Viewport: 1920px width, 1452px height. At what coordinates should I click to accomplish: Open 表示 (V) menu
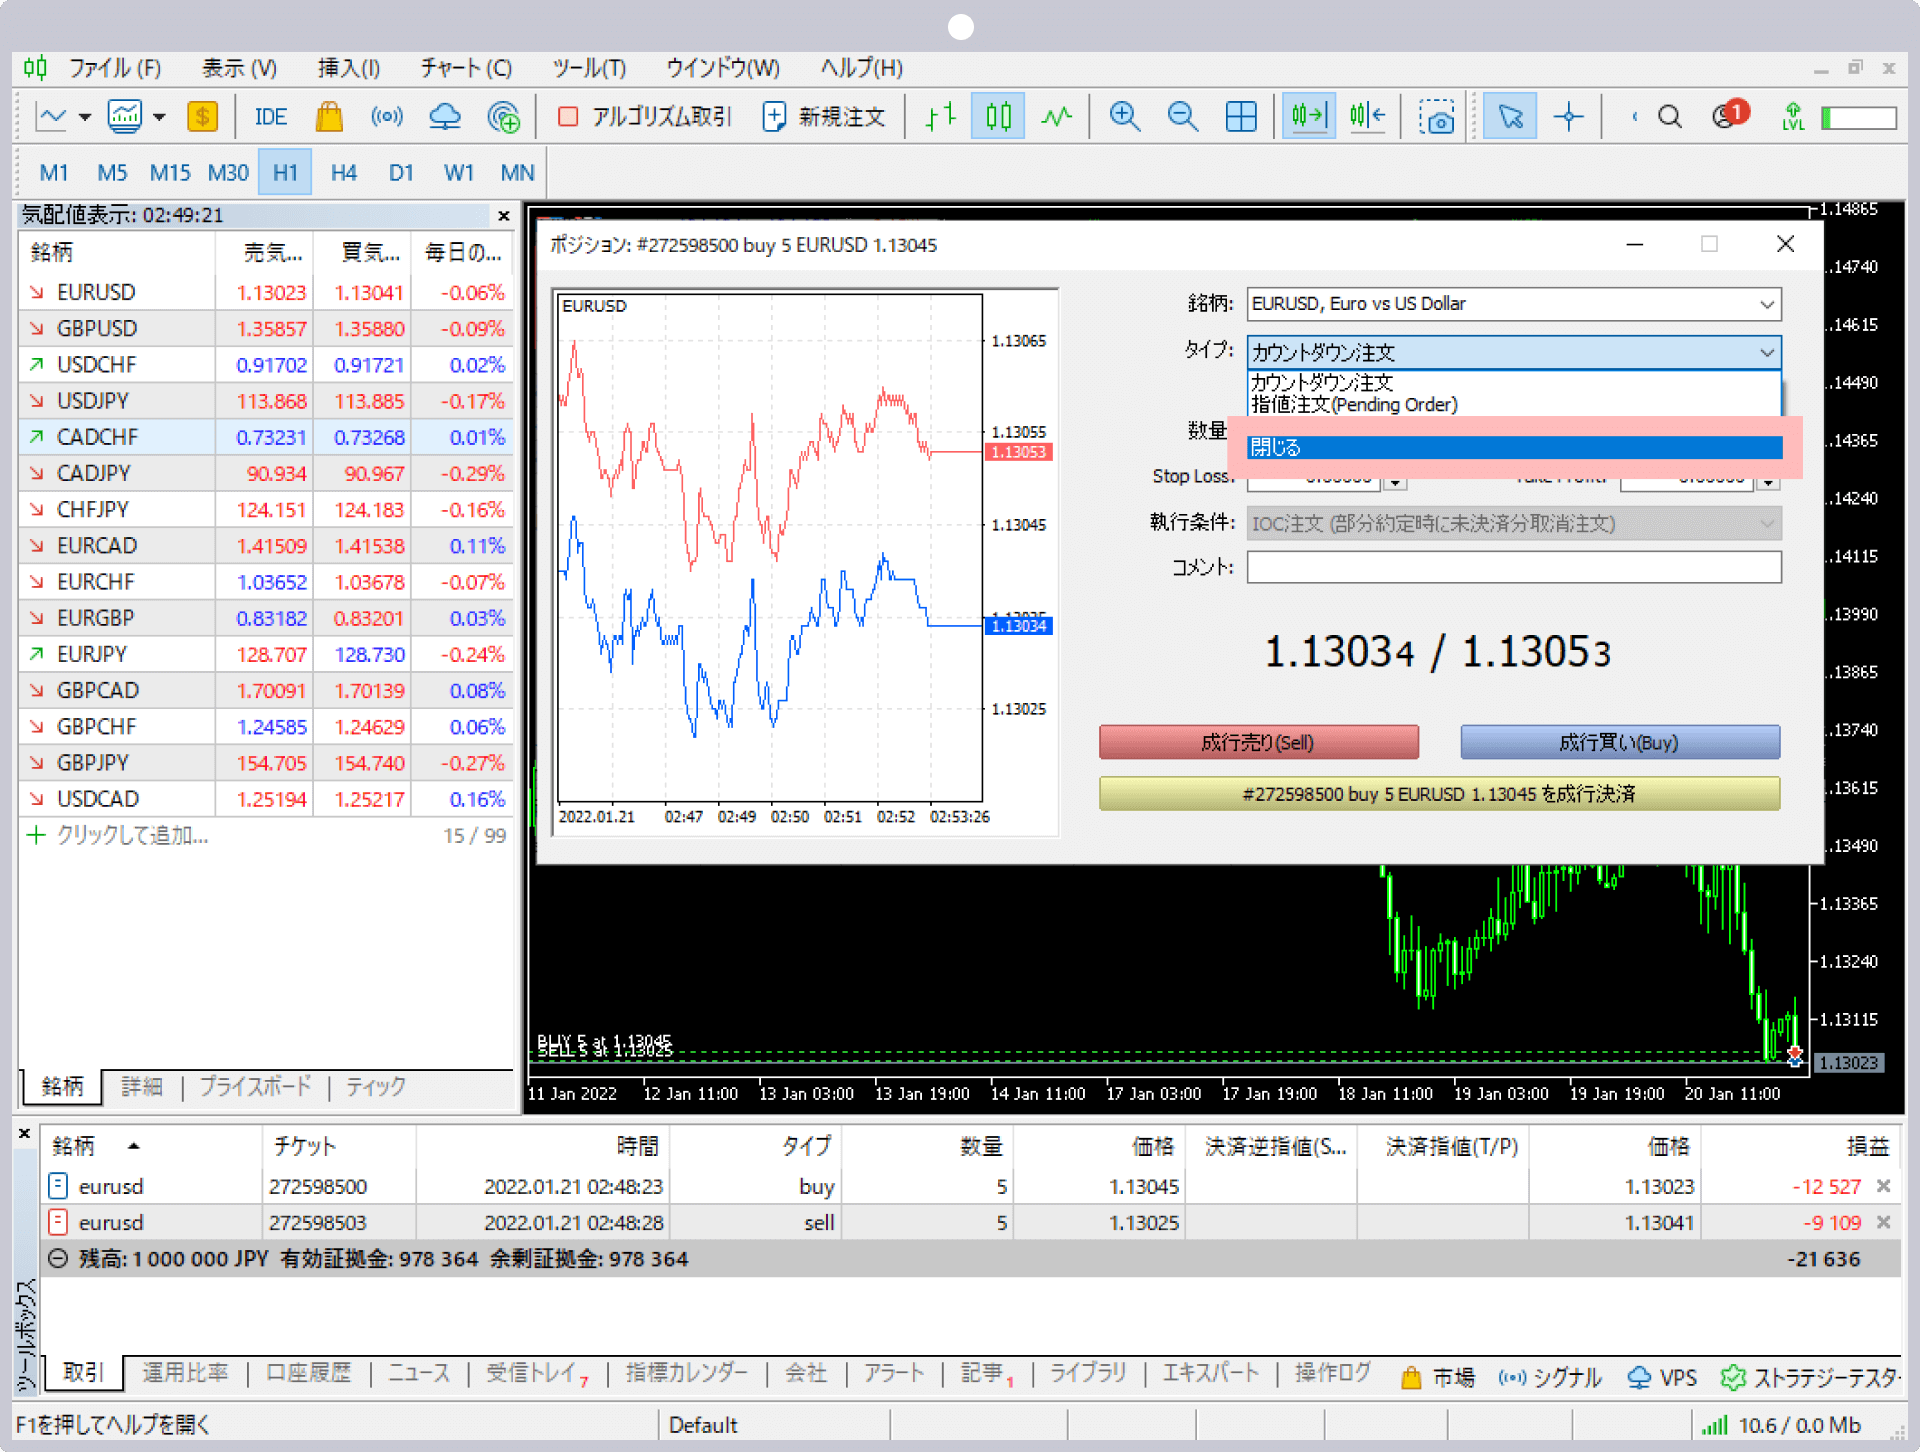[x=239, y=68]
